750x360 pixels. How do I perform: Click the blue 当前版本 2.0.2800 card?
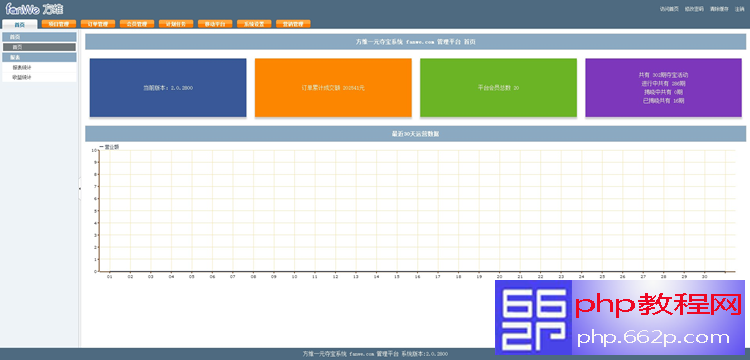[x=168, y=88]
